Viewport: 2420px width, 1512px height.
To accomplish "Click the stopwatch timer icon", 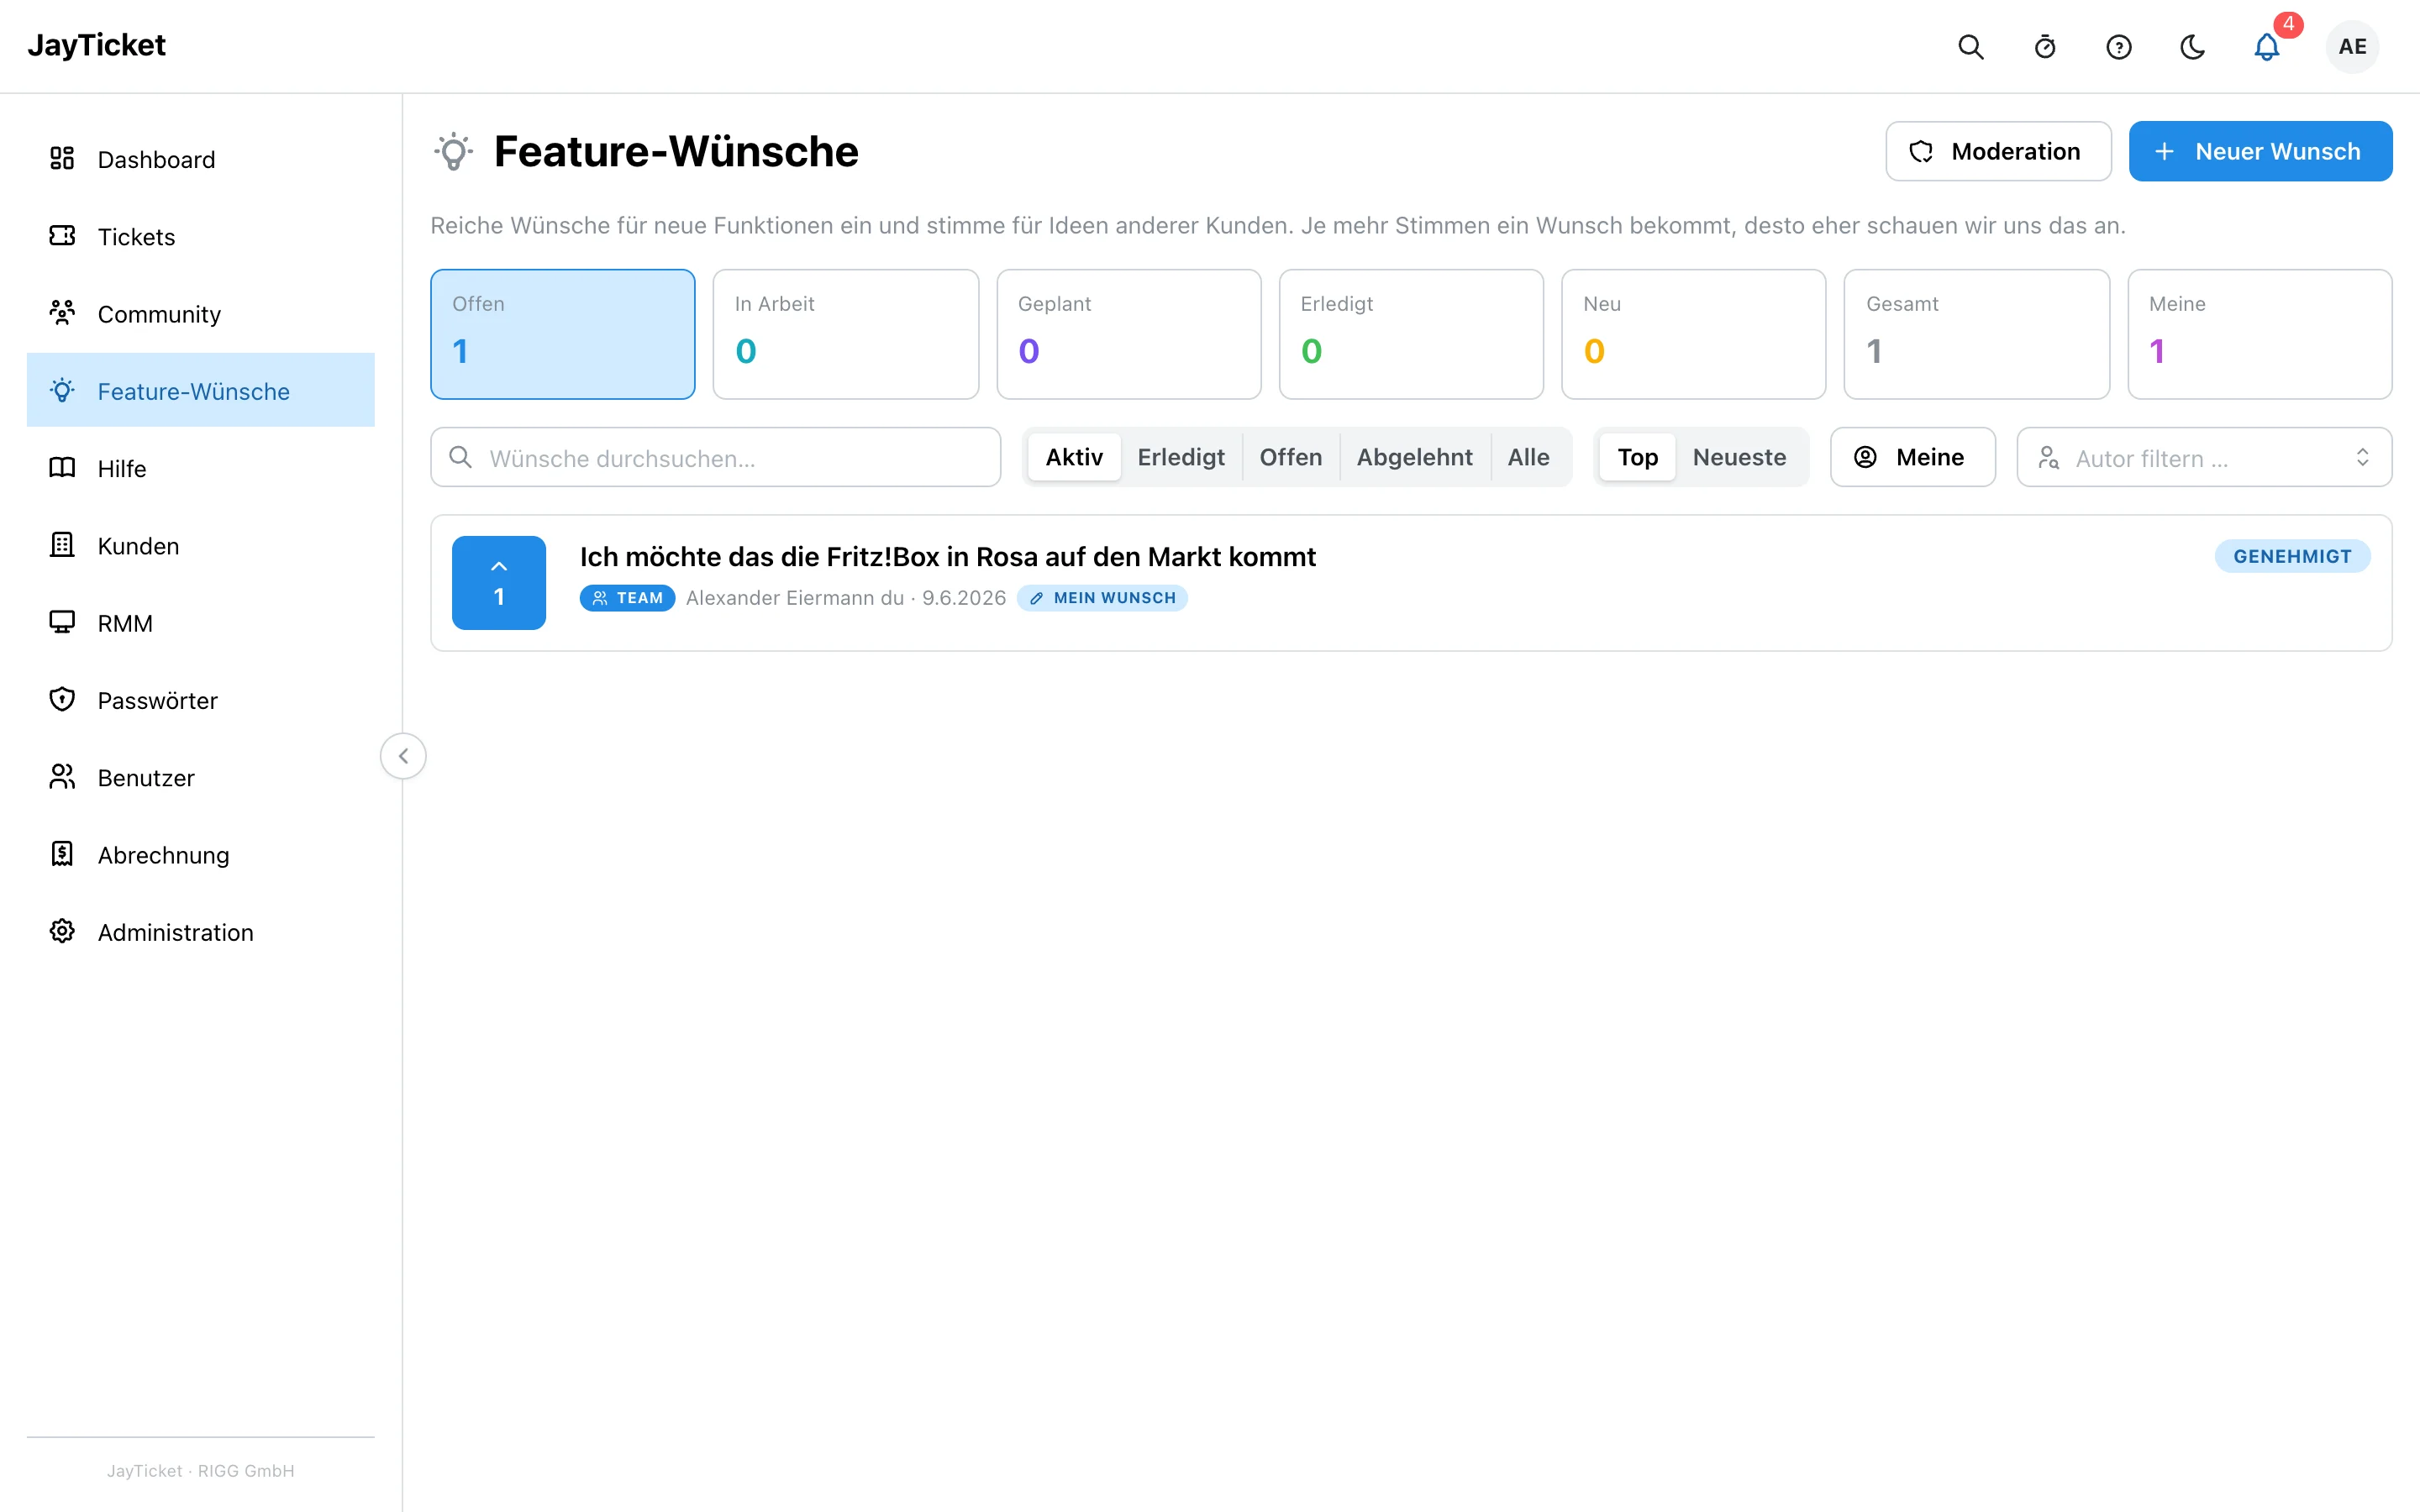I will tap(2044, 47).
